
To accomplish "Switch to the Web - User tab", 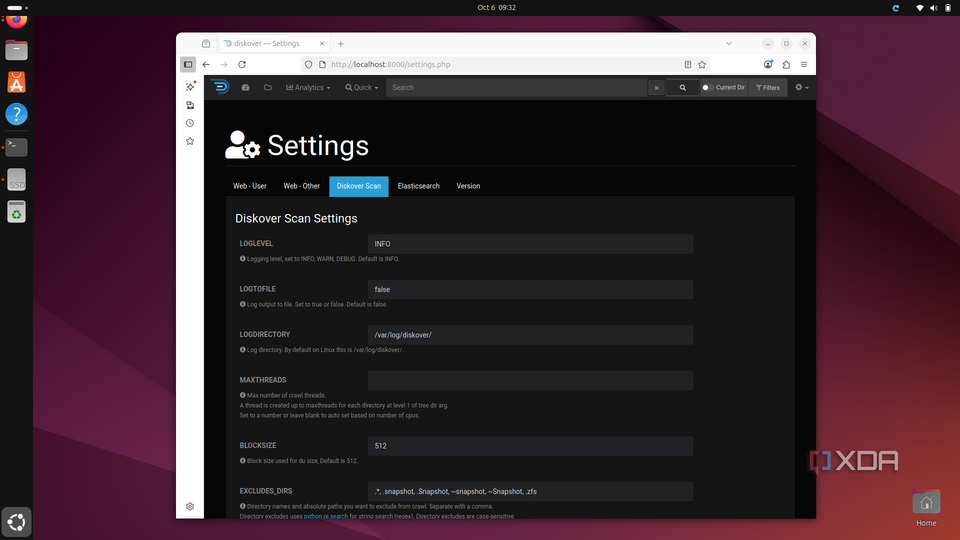I will [x=250, y=186].
